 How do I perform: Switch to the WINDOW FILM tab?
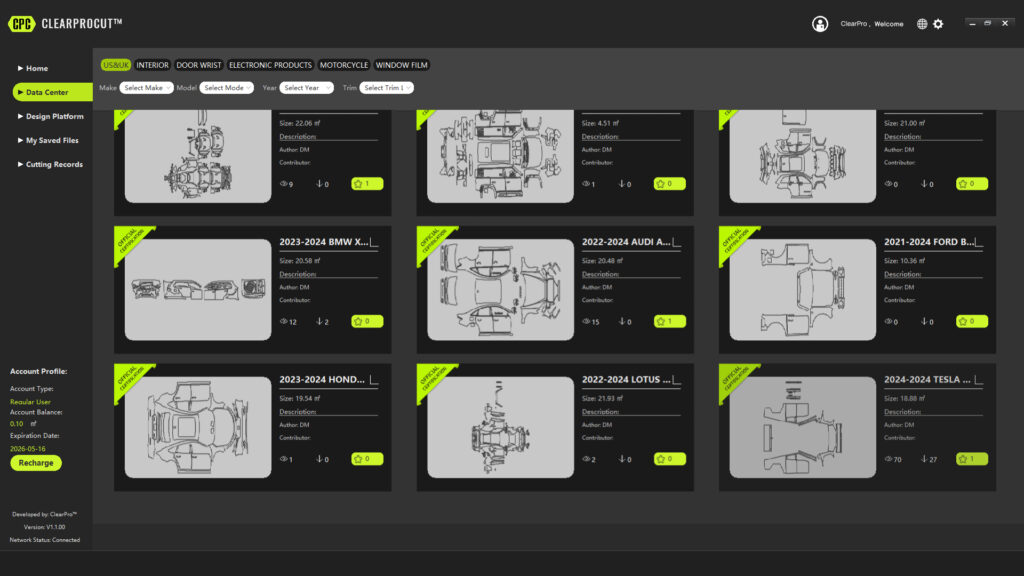(402, 65)
